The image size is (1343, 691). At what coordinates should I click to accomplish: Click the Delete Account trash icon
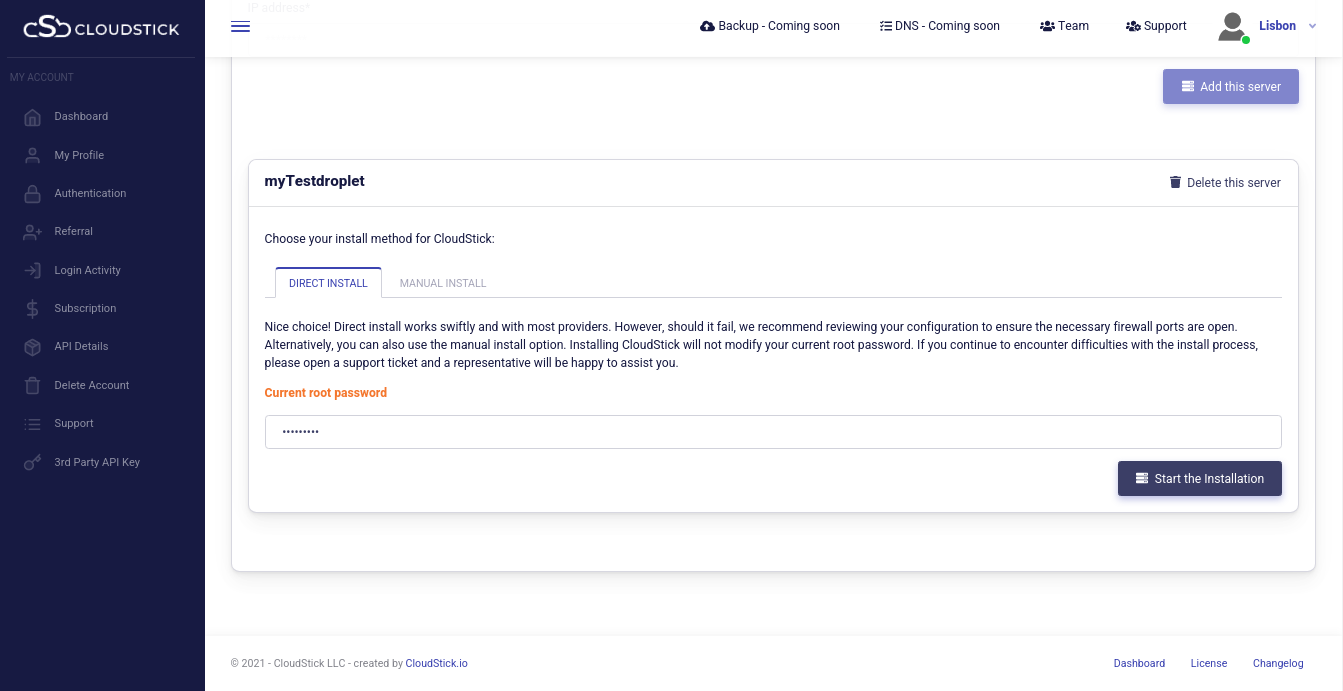coord(33,385)
